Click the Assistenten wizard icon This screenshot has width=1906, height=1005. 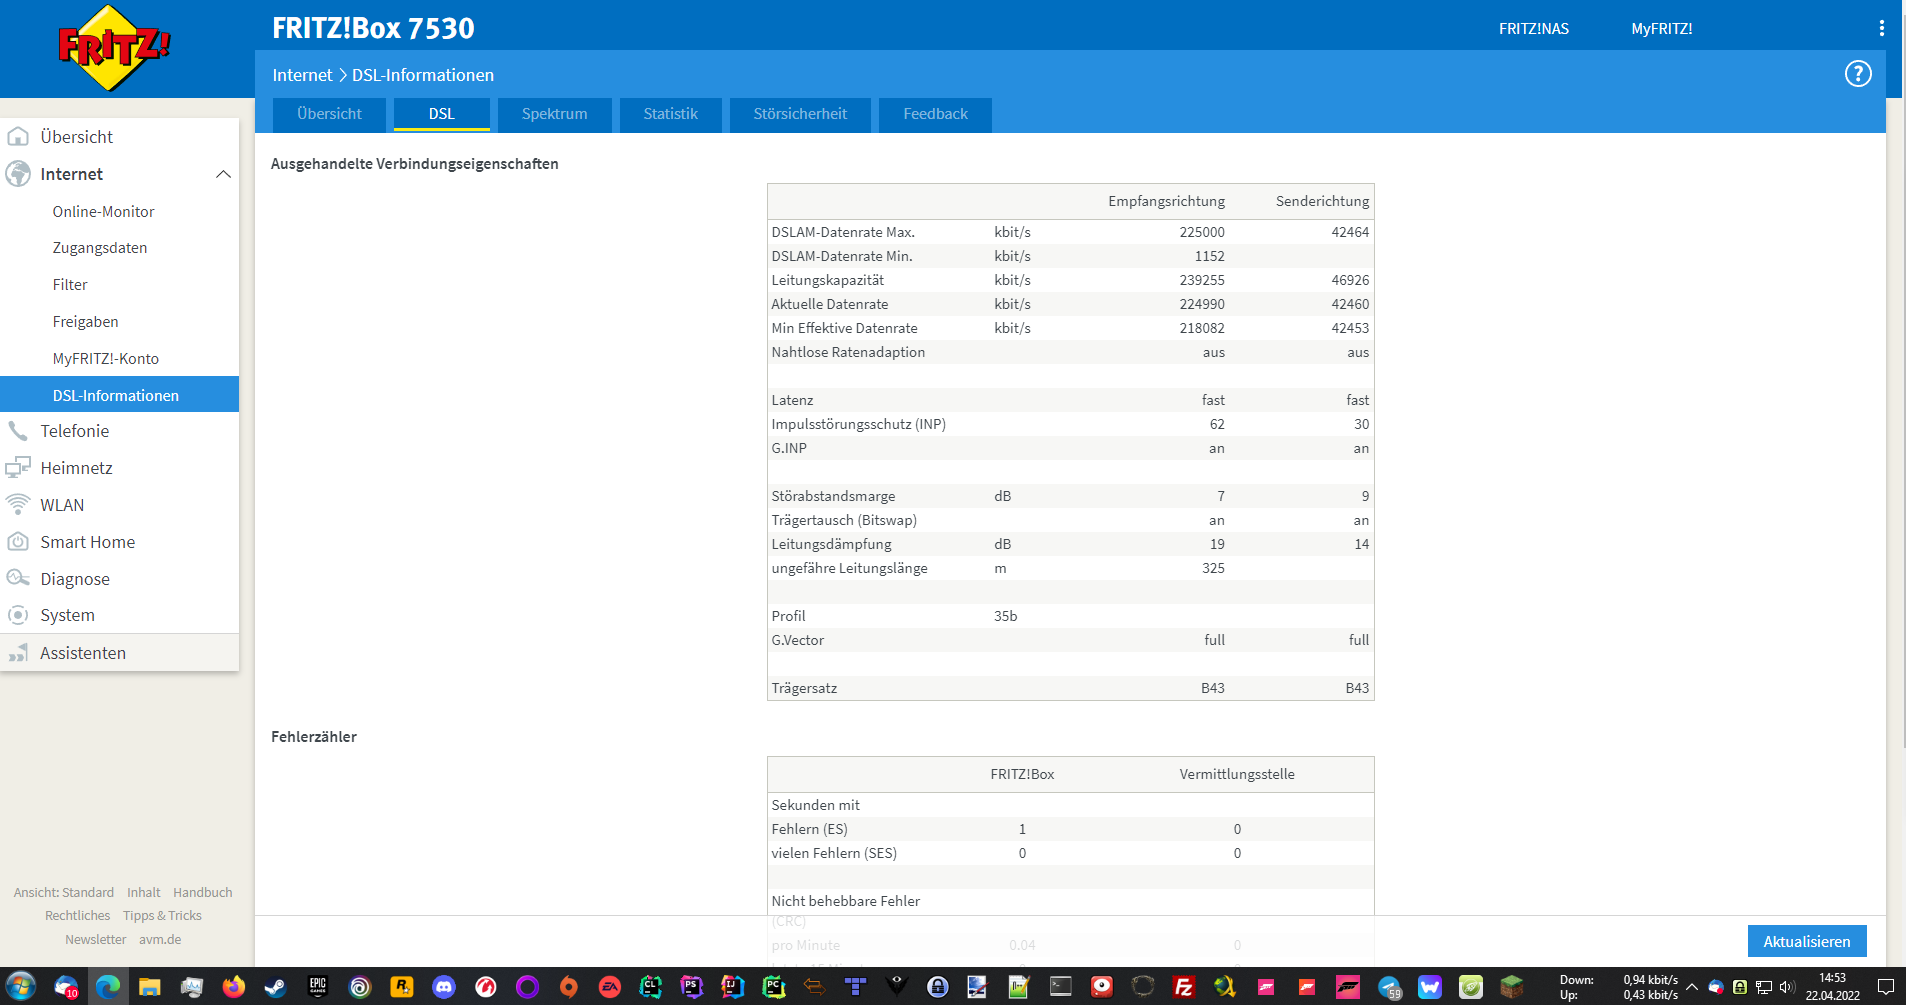(18, 653)
